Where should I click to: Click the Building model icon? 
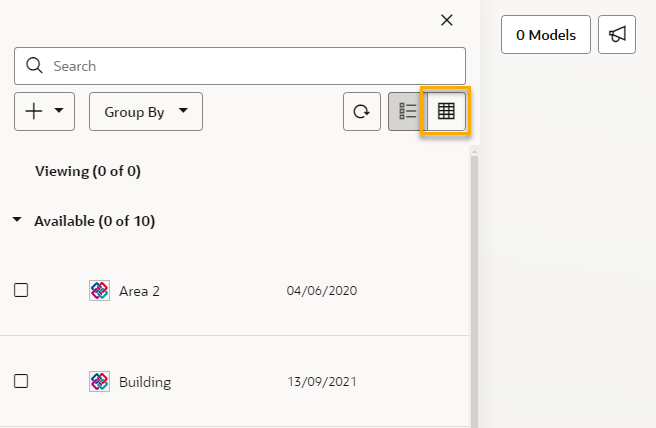tap(100, 382)
